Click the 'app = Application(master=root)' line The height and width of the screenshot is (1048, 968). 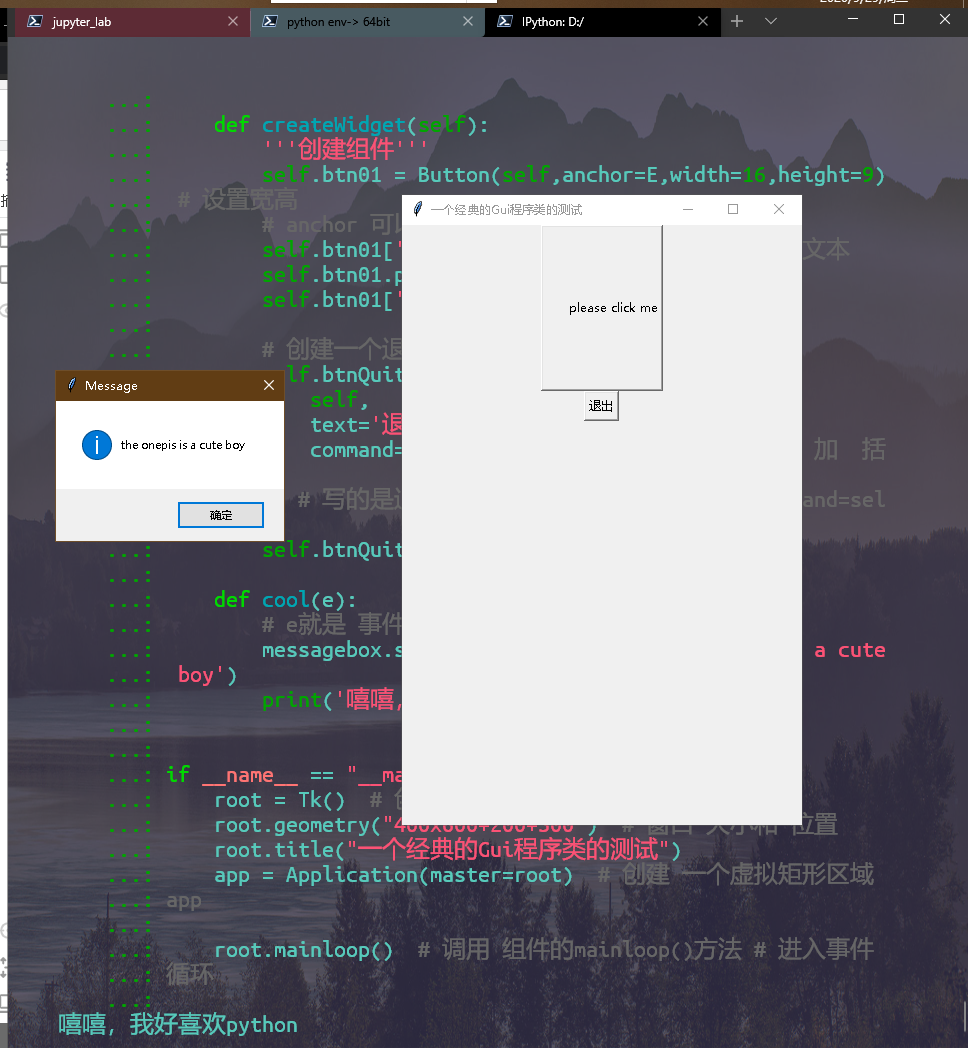point(394,875)
